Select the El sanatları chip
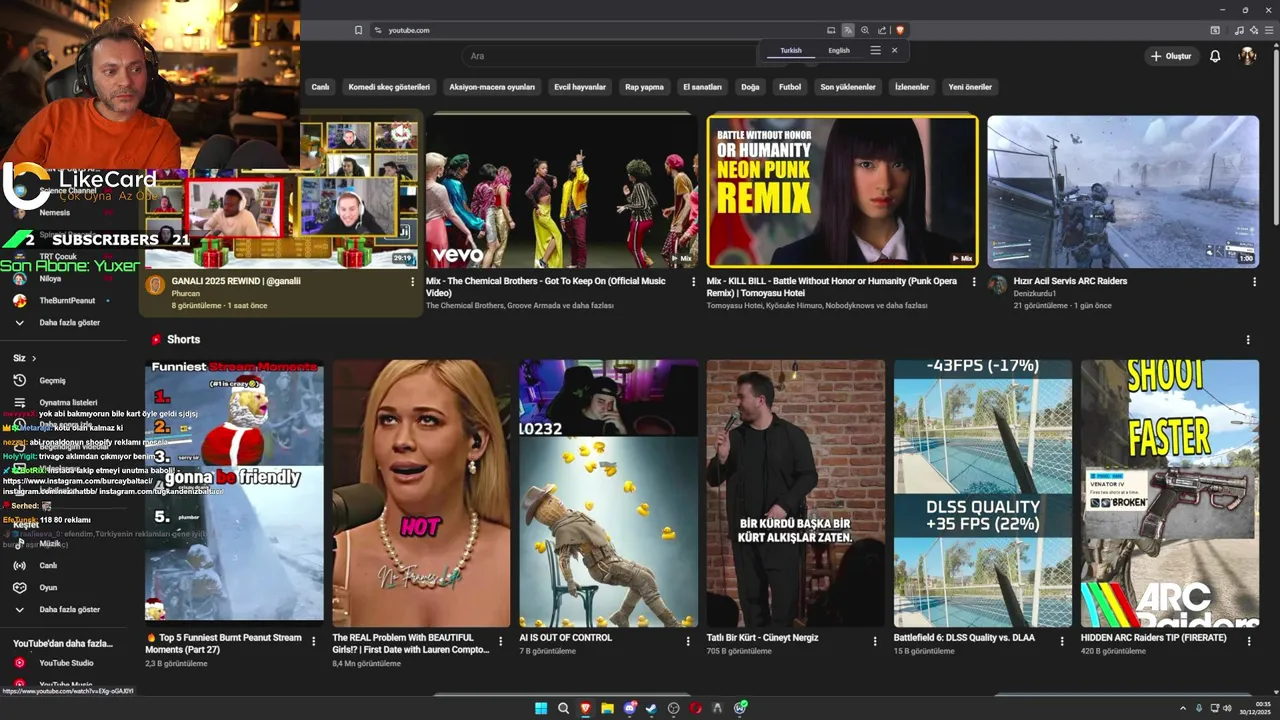The image size is (1280, 720). (x=702, y=87)
